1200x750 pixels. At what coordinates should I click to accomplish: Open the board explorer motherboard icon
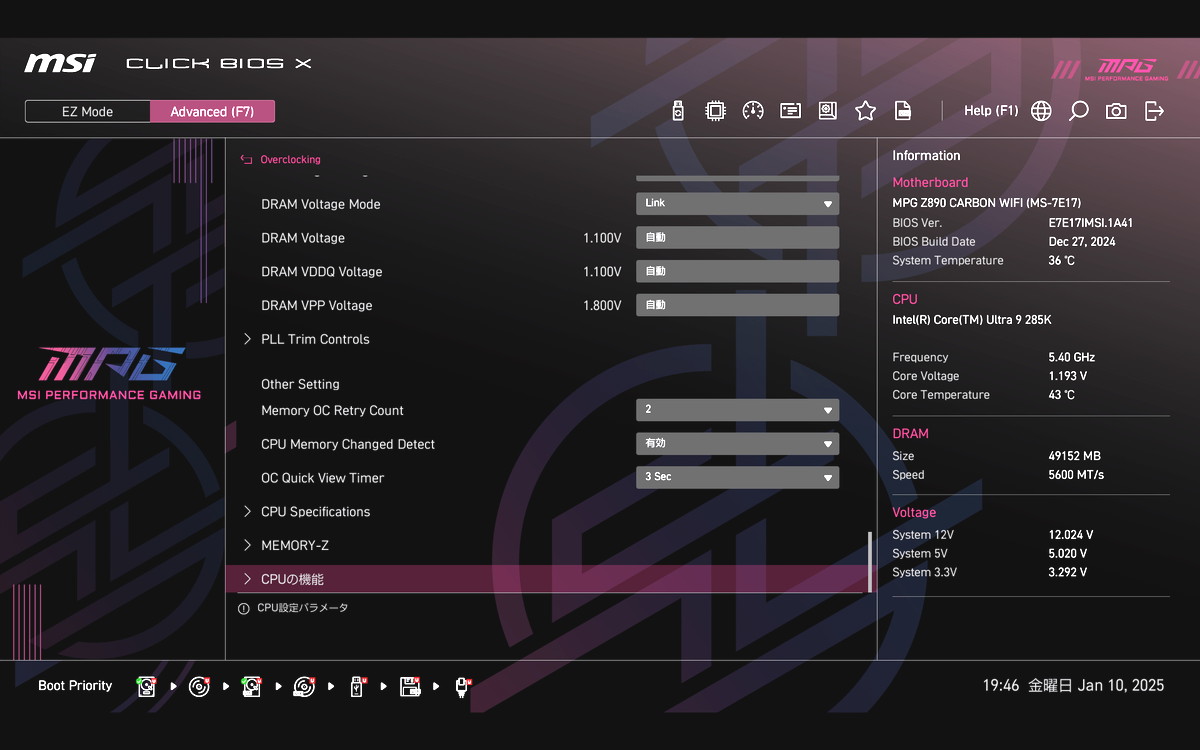828,111
